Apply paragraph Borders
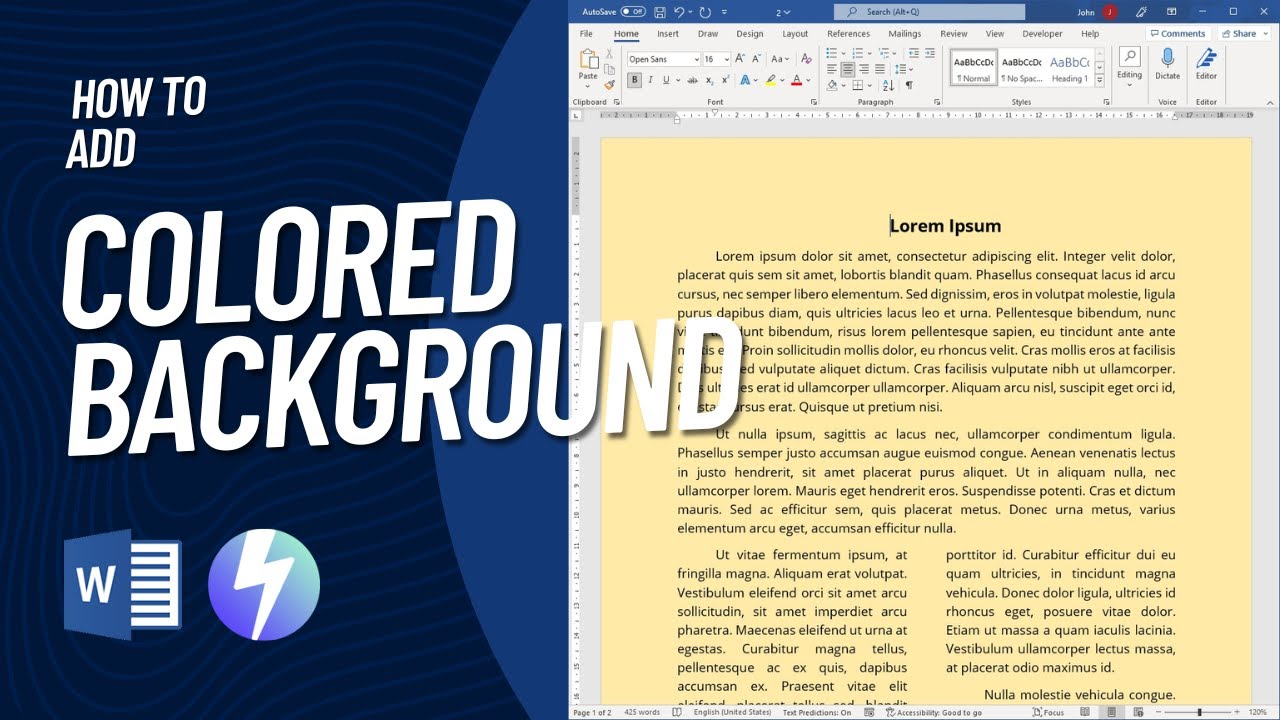Image resolution: width=1280 pixels, height=720 pixels. [x=860, y=85]
